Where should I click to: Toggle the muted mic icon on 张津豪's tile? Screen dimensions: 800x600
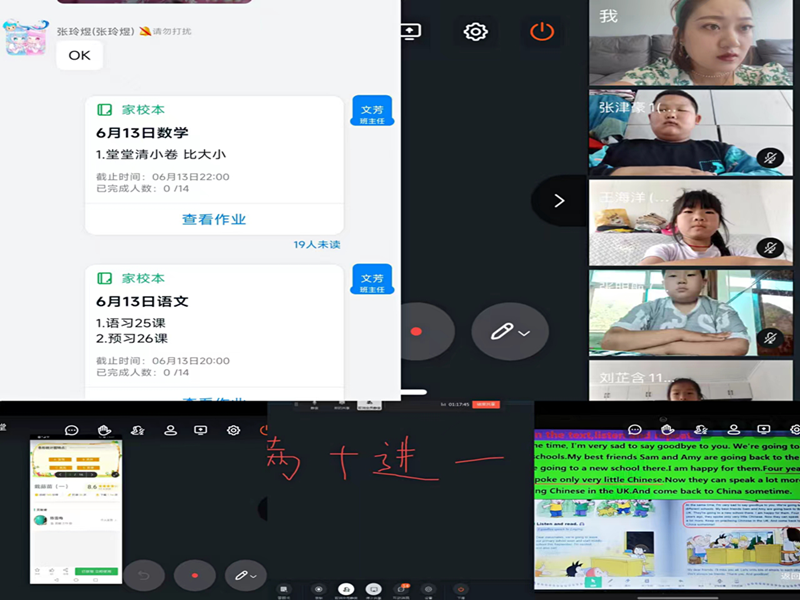click(770, 158)
